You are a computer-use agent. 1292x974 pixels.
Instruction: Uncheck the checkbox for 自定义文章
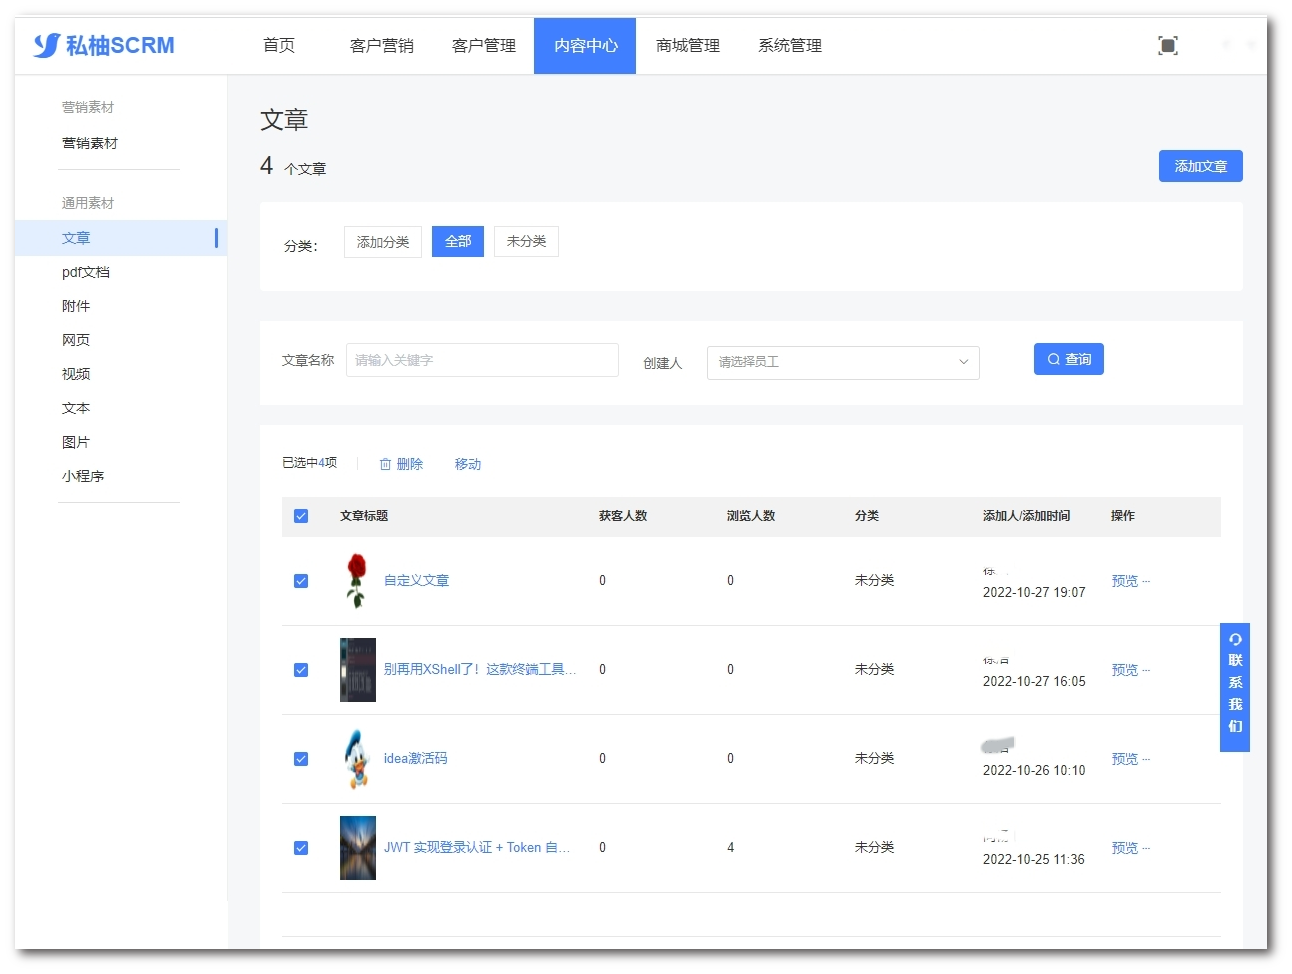[x=301, y=581]
